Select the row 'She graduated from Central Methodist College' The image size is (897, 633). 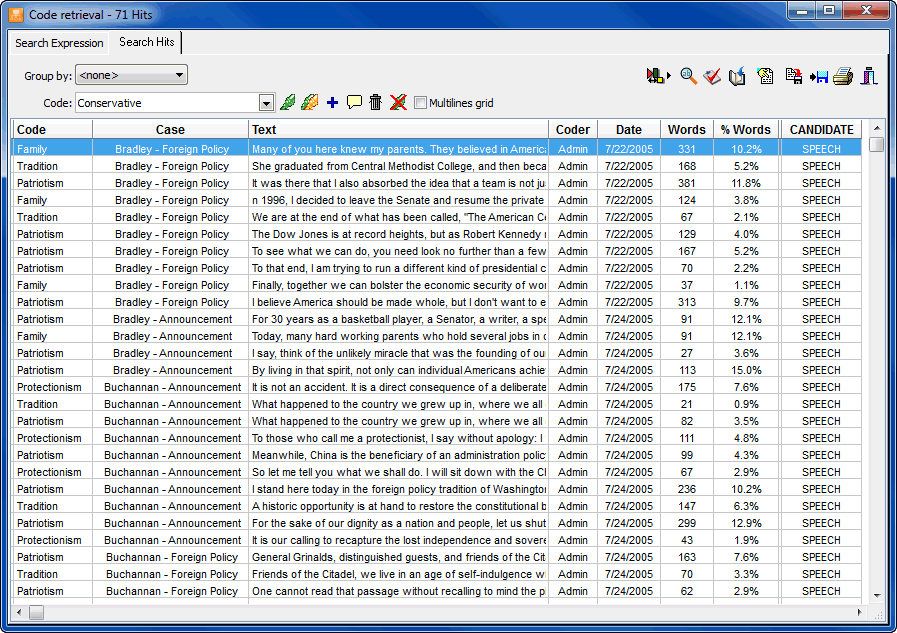click(436, 166)
